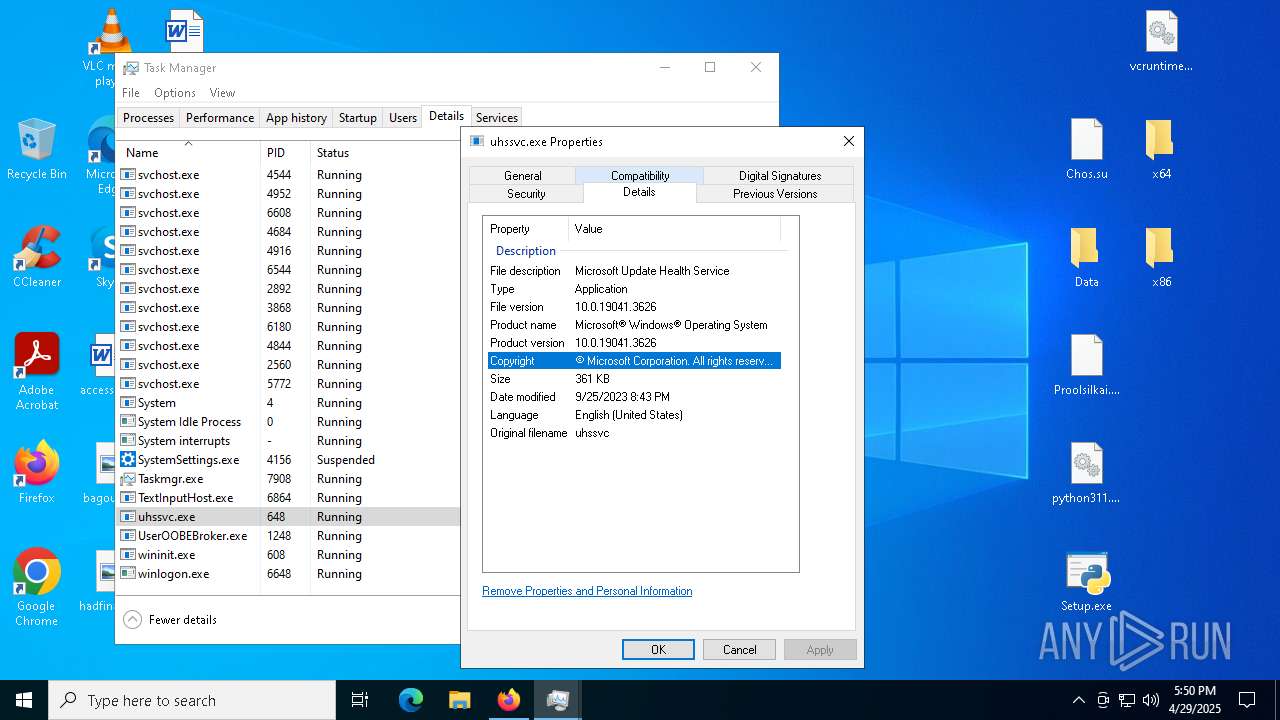Select the File description property row

(634, 271)
